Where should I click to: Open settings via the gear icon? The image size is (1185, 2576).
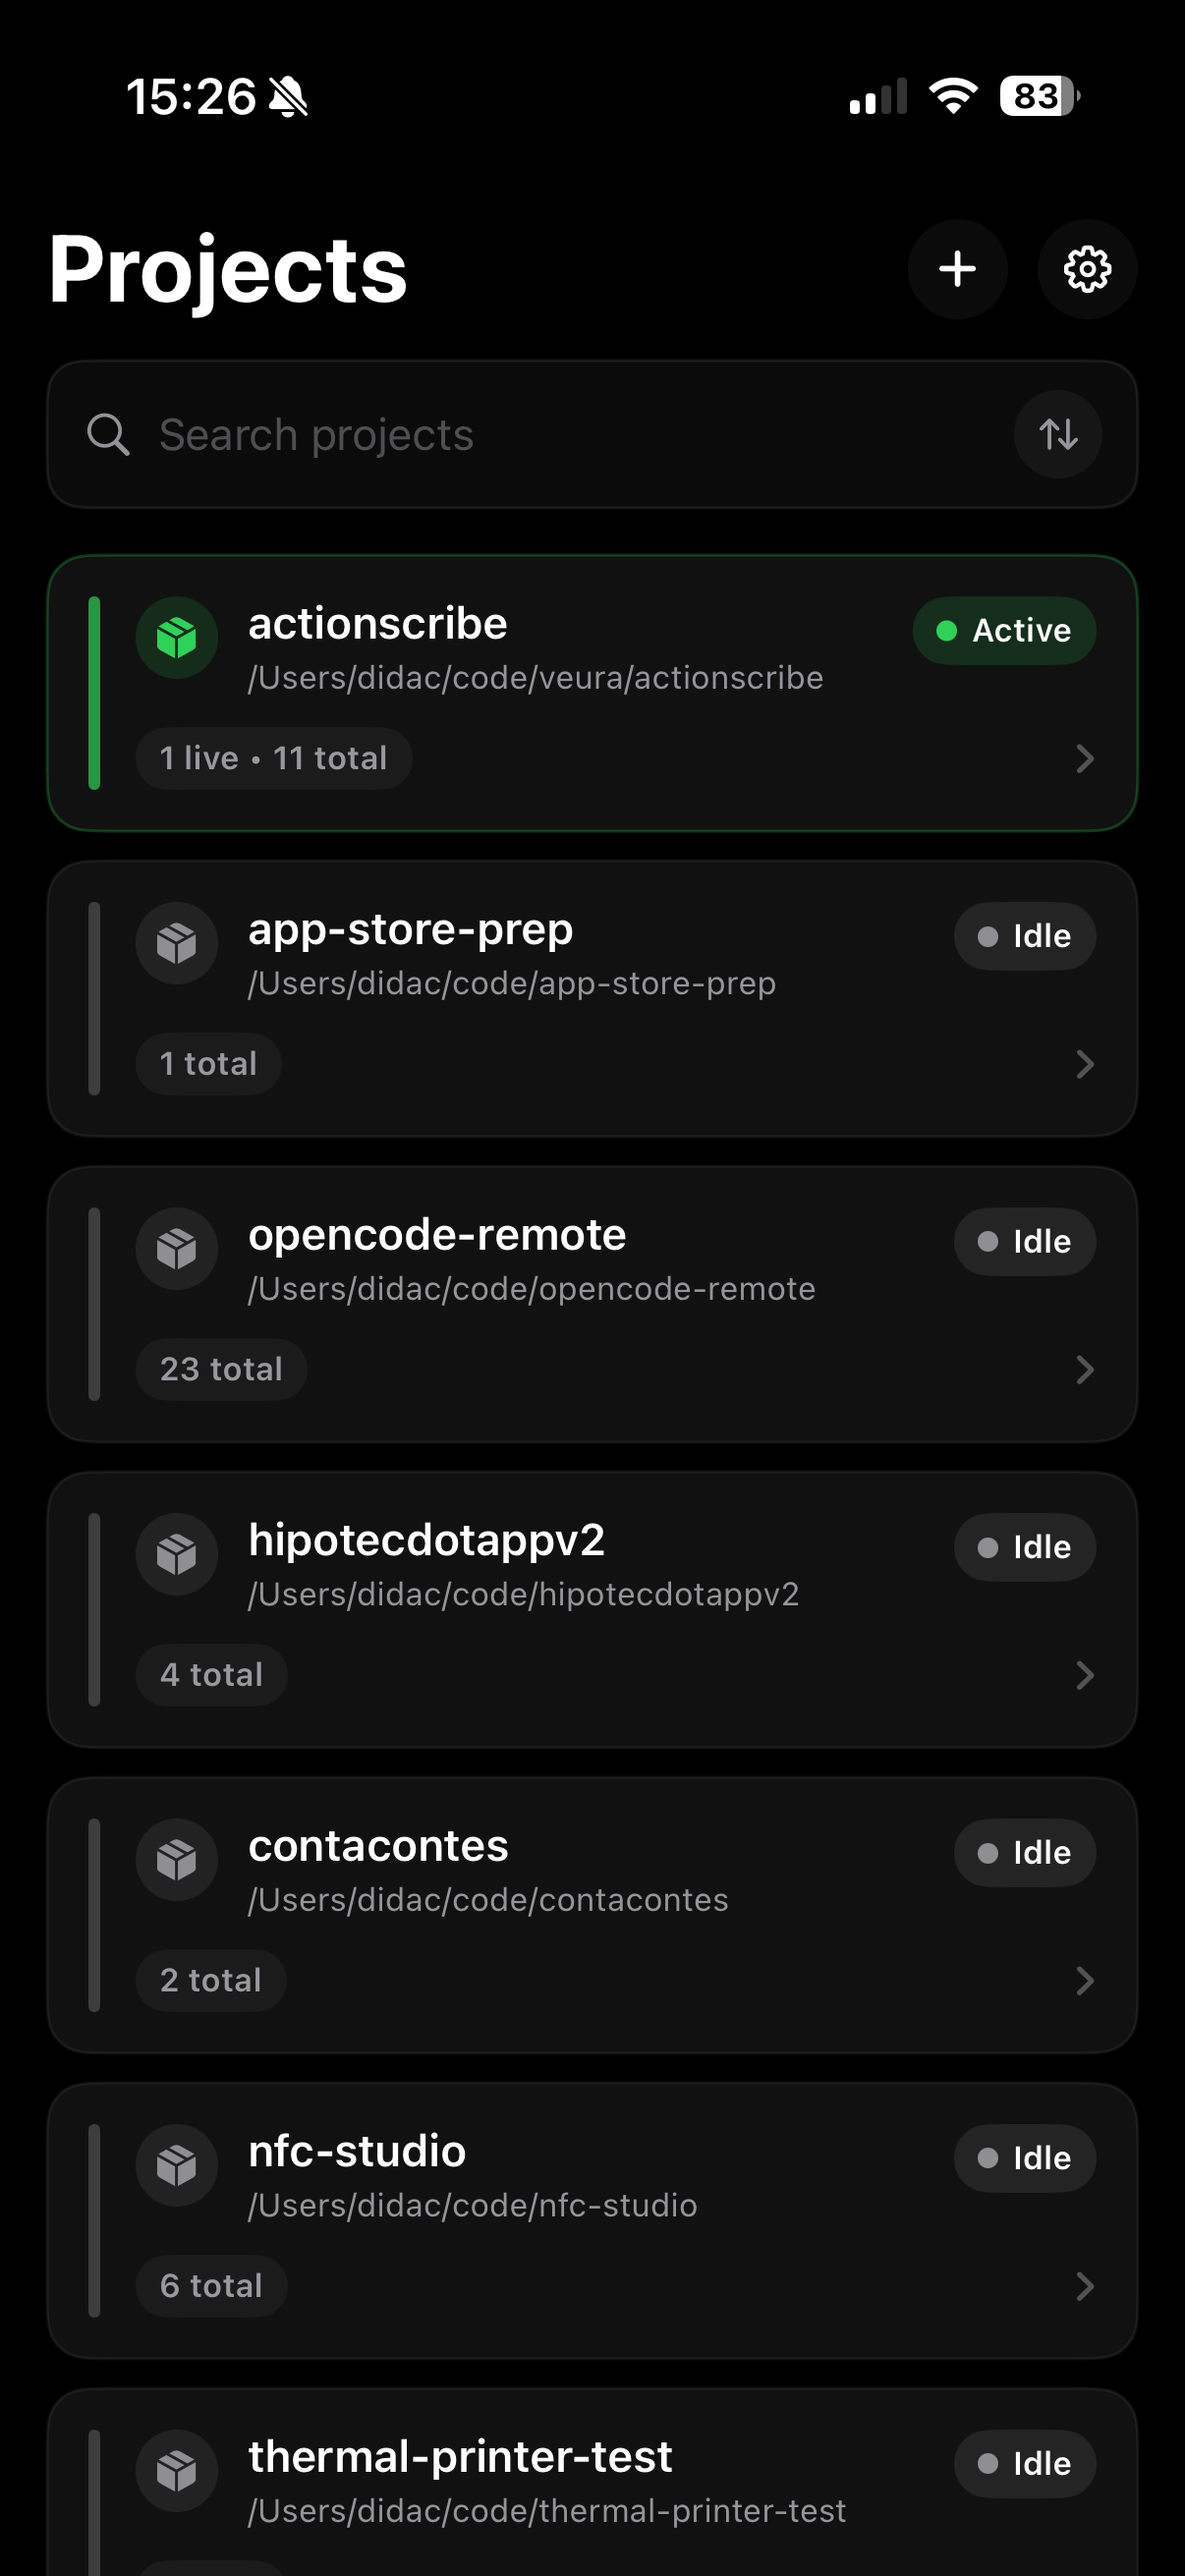coord(1087,269)
